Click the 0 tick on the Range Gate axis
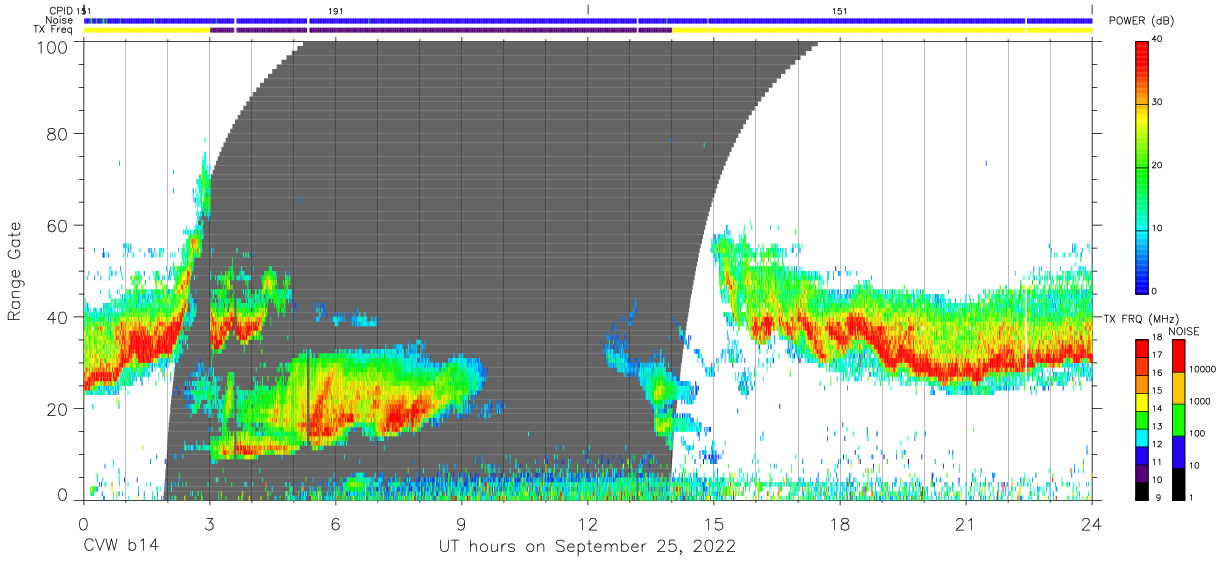This screenshot has height=567, width=1228. click(x=63, y=494)
